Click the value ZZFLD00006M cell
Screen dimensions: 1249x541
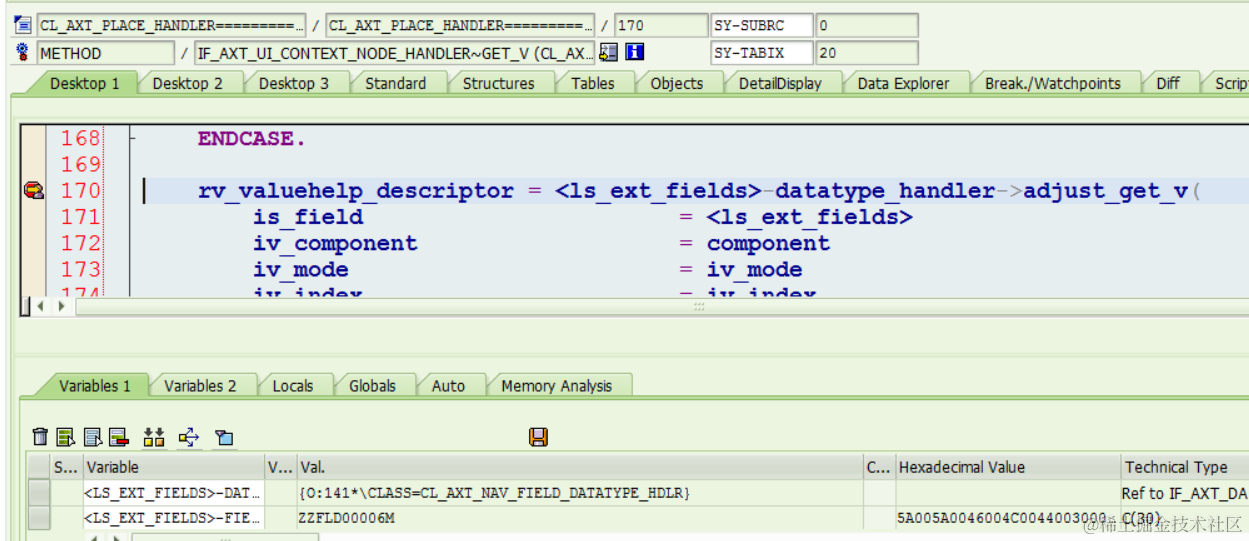[579, 518]
